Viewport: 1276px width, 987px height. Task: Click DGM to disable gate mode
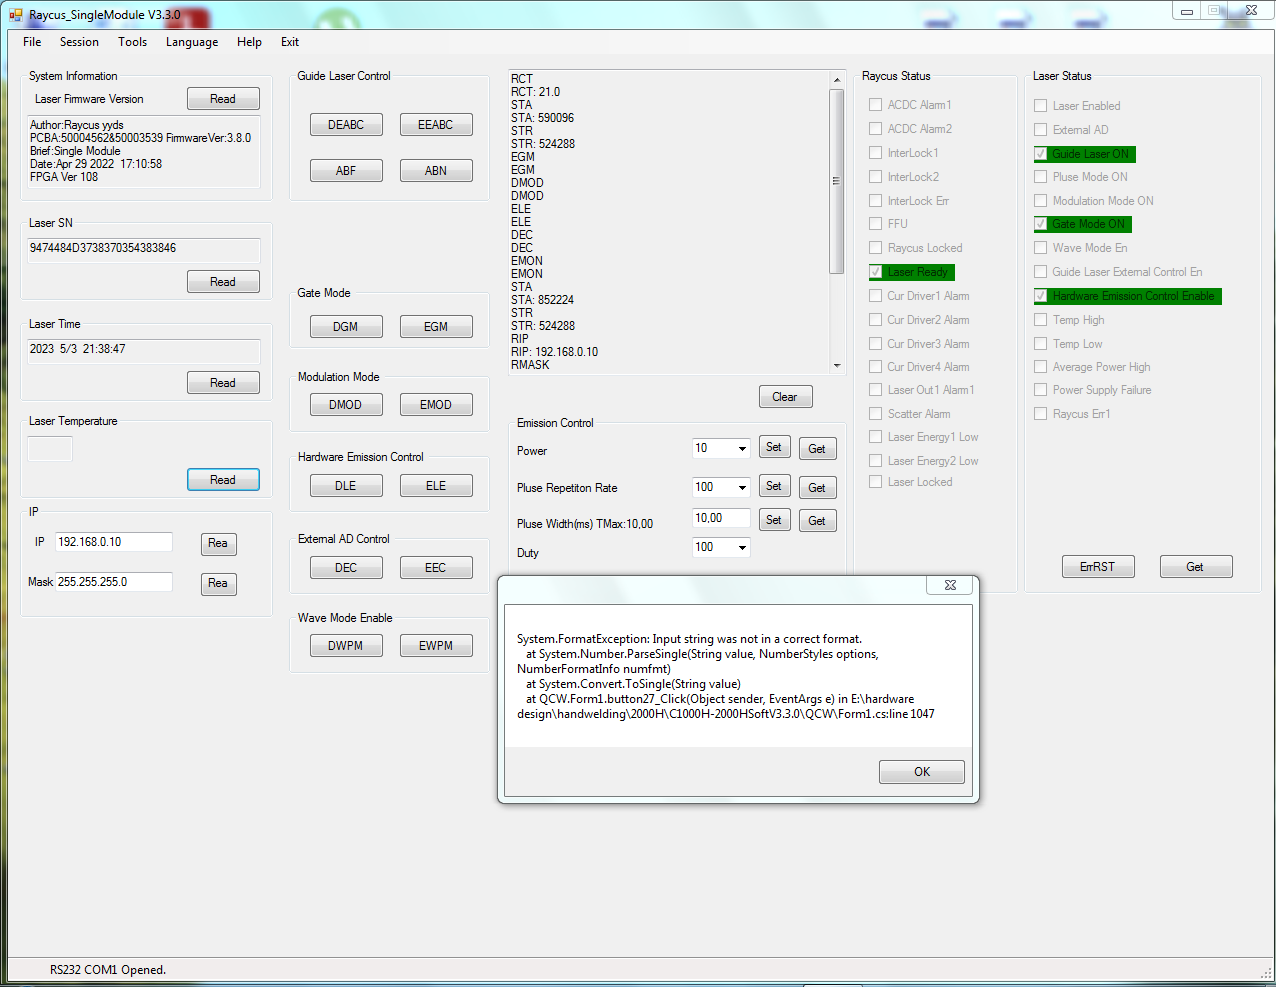[346, 327]
